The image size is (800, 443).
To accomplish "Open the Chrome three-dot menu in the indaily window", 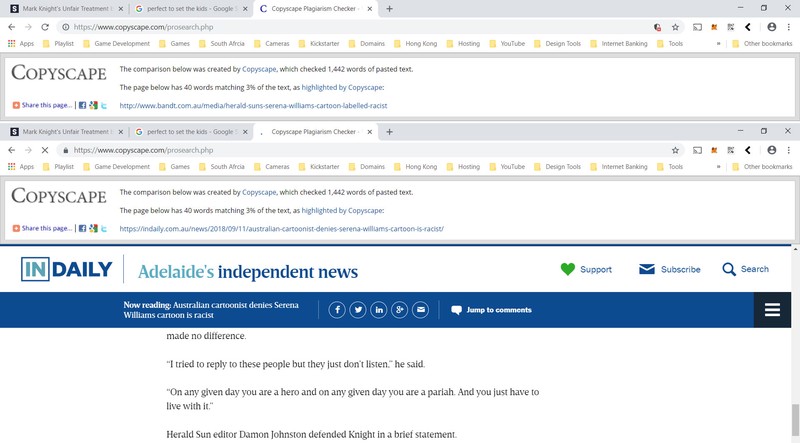I will (788, 150).
